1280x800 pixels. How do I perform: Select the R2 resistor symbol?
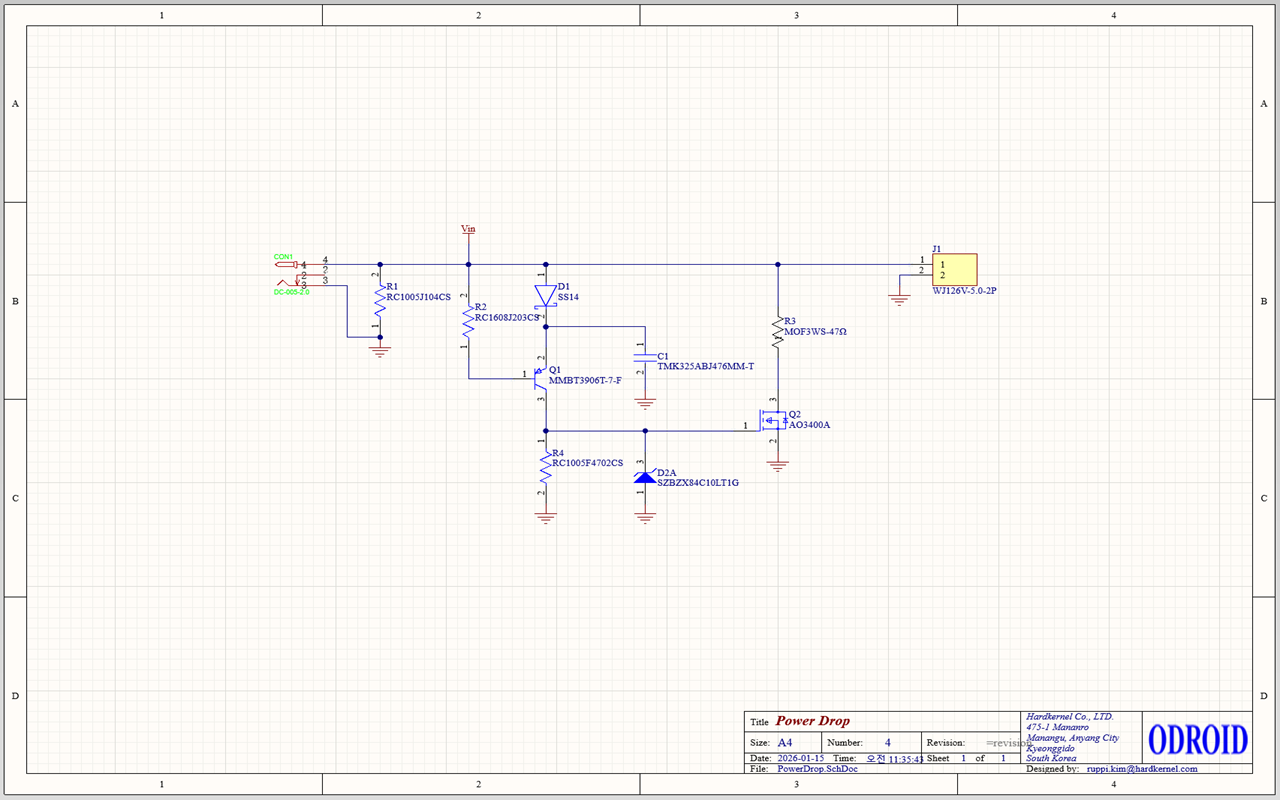468,321
